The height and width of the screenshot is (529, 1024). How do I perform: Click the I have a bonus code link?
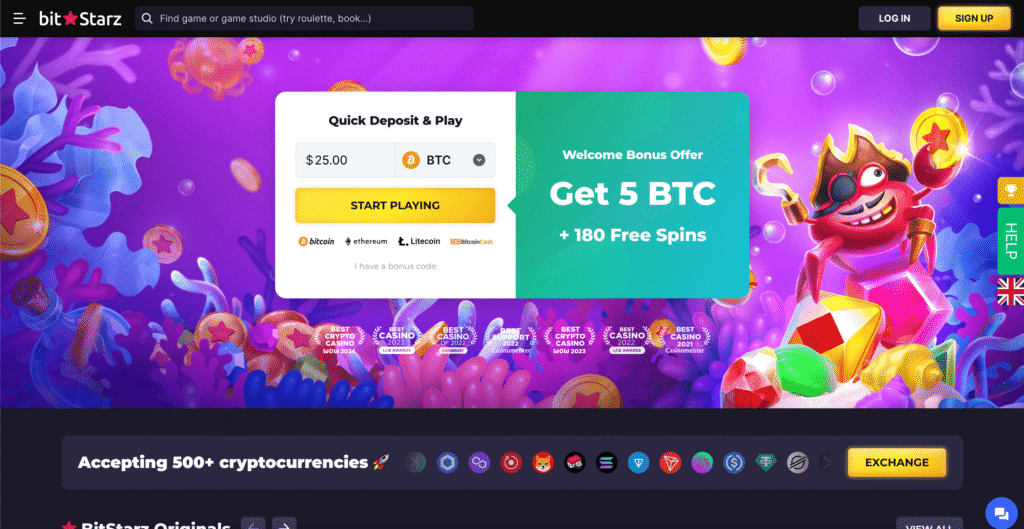pos(395,266)
